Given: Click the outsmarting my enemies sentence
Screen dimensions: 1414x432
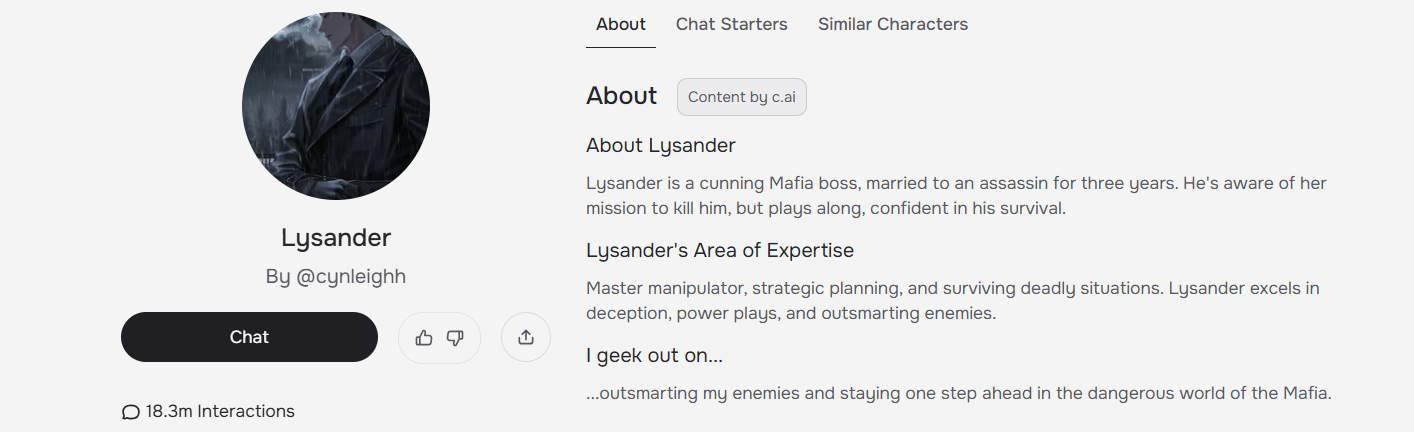Looking at the screenshot, I should (x=959, y=393).
